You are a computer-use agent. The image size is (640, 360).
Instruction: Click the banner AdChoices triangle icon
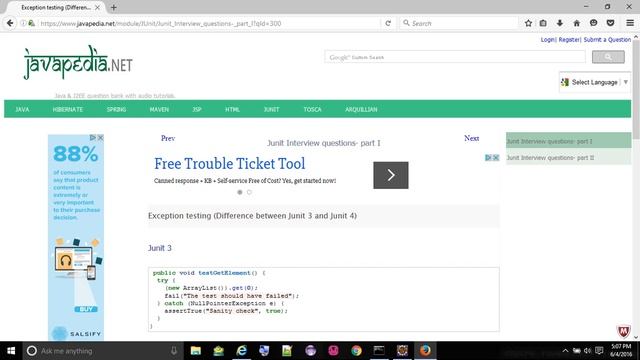(x=488, y=158)
